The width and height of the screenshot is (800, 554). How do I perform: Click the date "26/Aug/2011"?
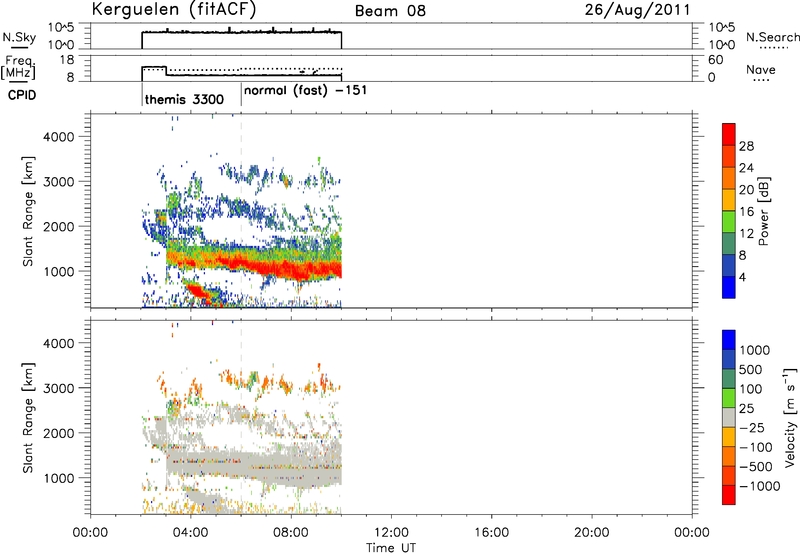click(x=637, y=10)
